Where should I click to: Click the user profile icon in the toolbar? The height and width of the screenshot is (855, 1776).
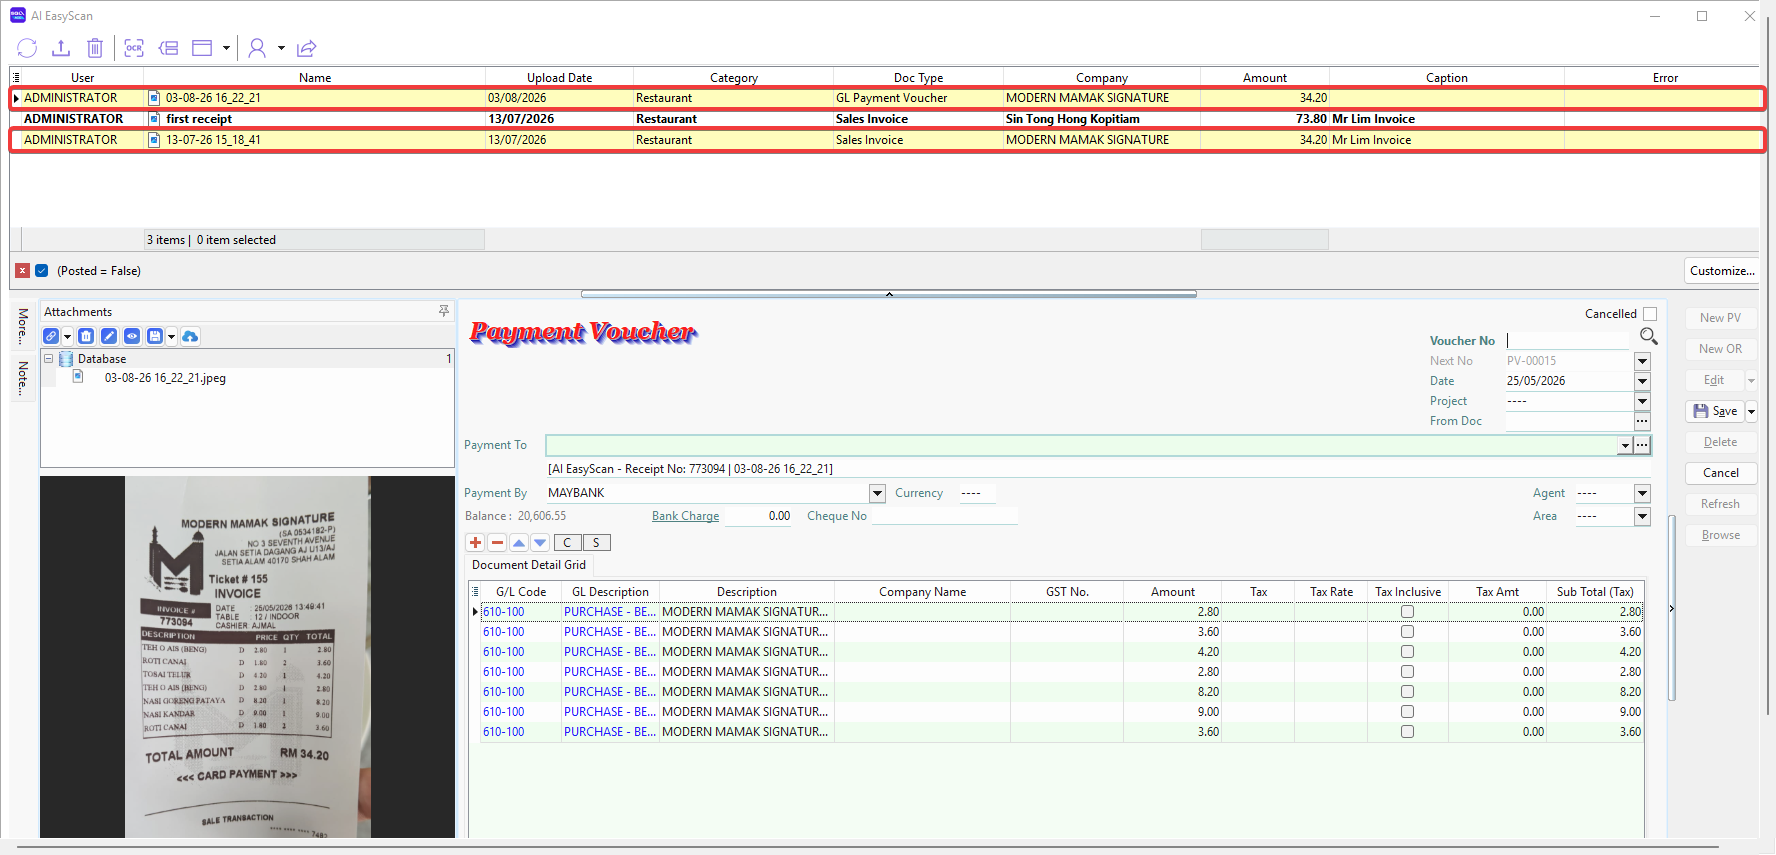tap(257, 48)
